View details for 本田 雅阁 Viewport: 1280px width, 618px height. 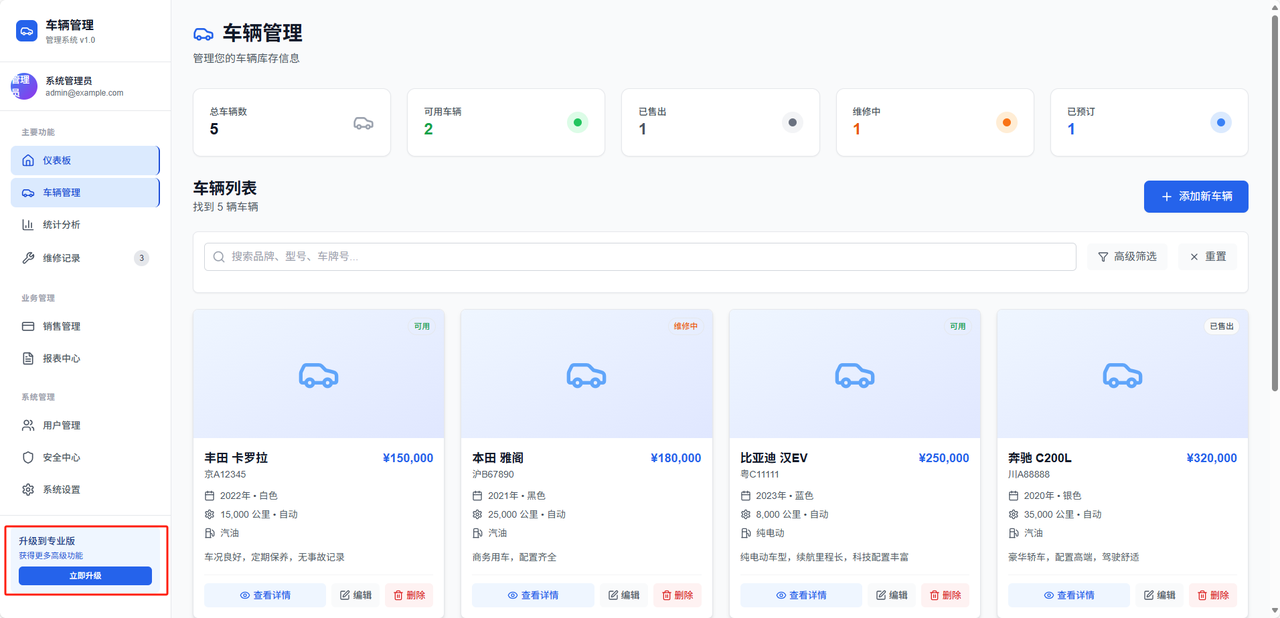pos(533,595)
